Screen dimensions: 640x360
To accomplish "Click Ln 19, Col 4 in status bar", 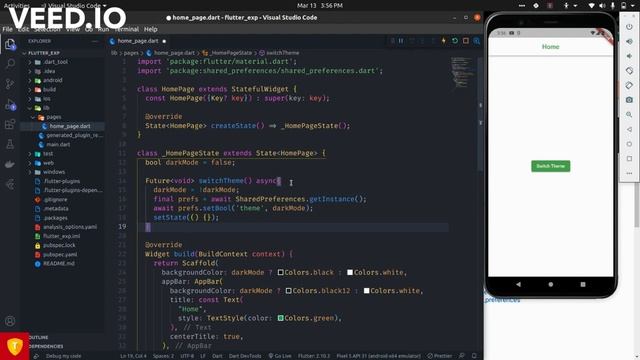I will [x=133, y=356].
